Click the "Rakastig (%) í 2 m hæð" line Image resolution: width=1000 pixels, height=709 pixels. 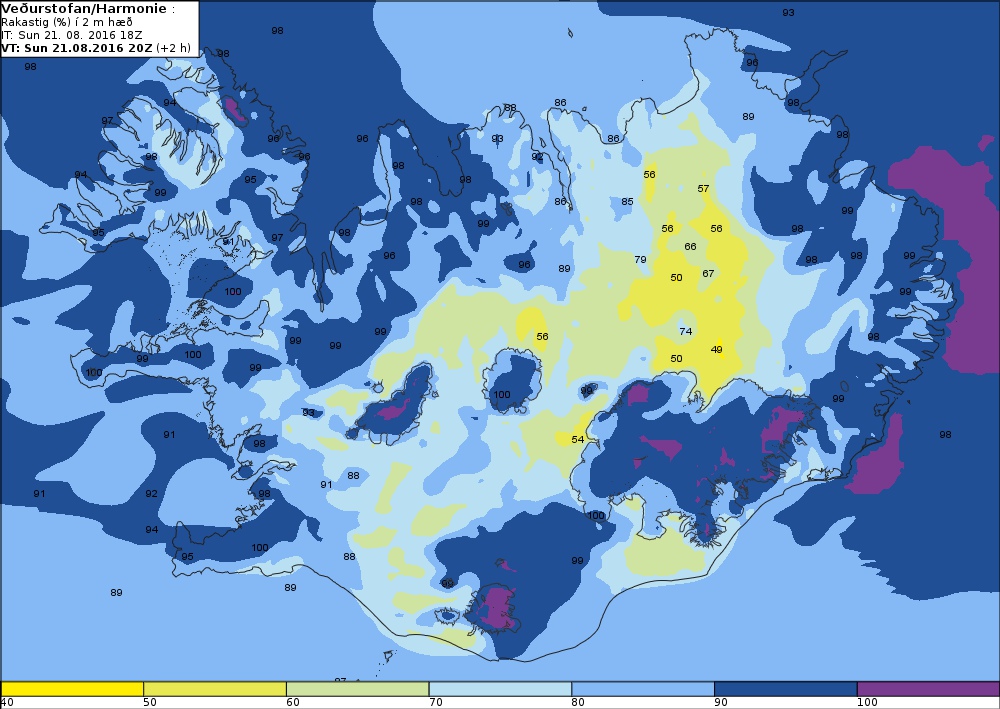coord(67,22)
